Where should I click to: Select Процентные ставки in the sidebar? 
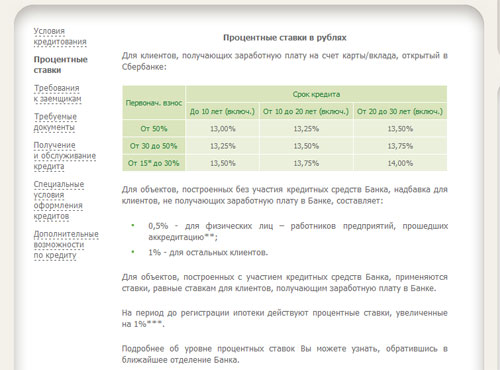click(60, 65)
